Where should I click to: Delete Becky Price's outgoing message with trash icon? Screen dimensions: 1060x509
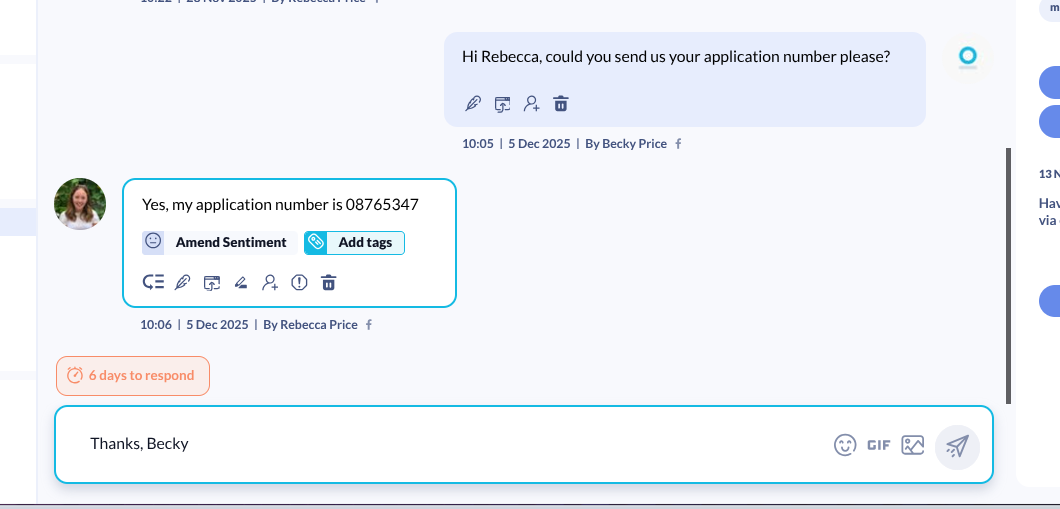point(560,104)
